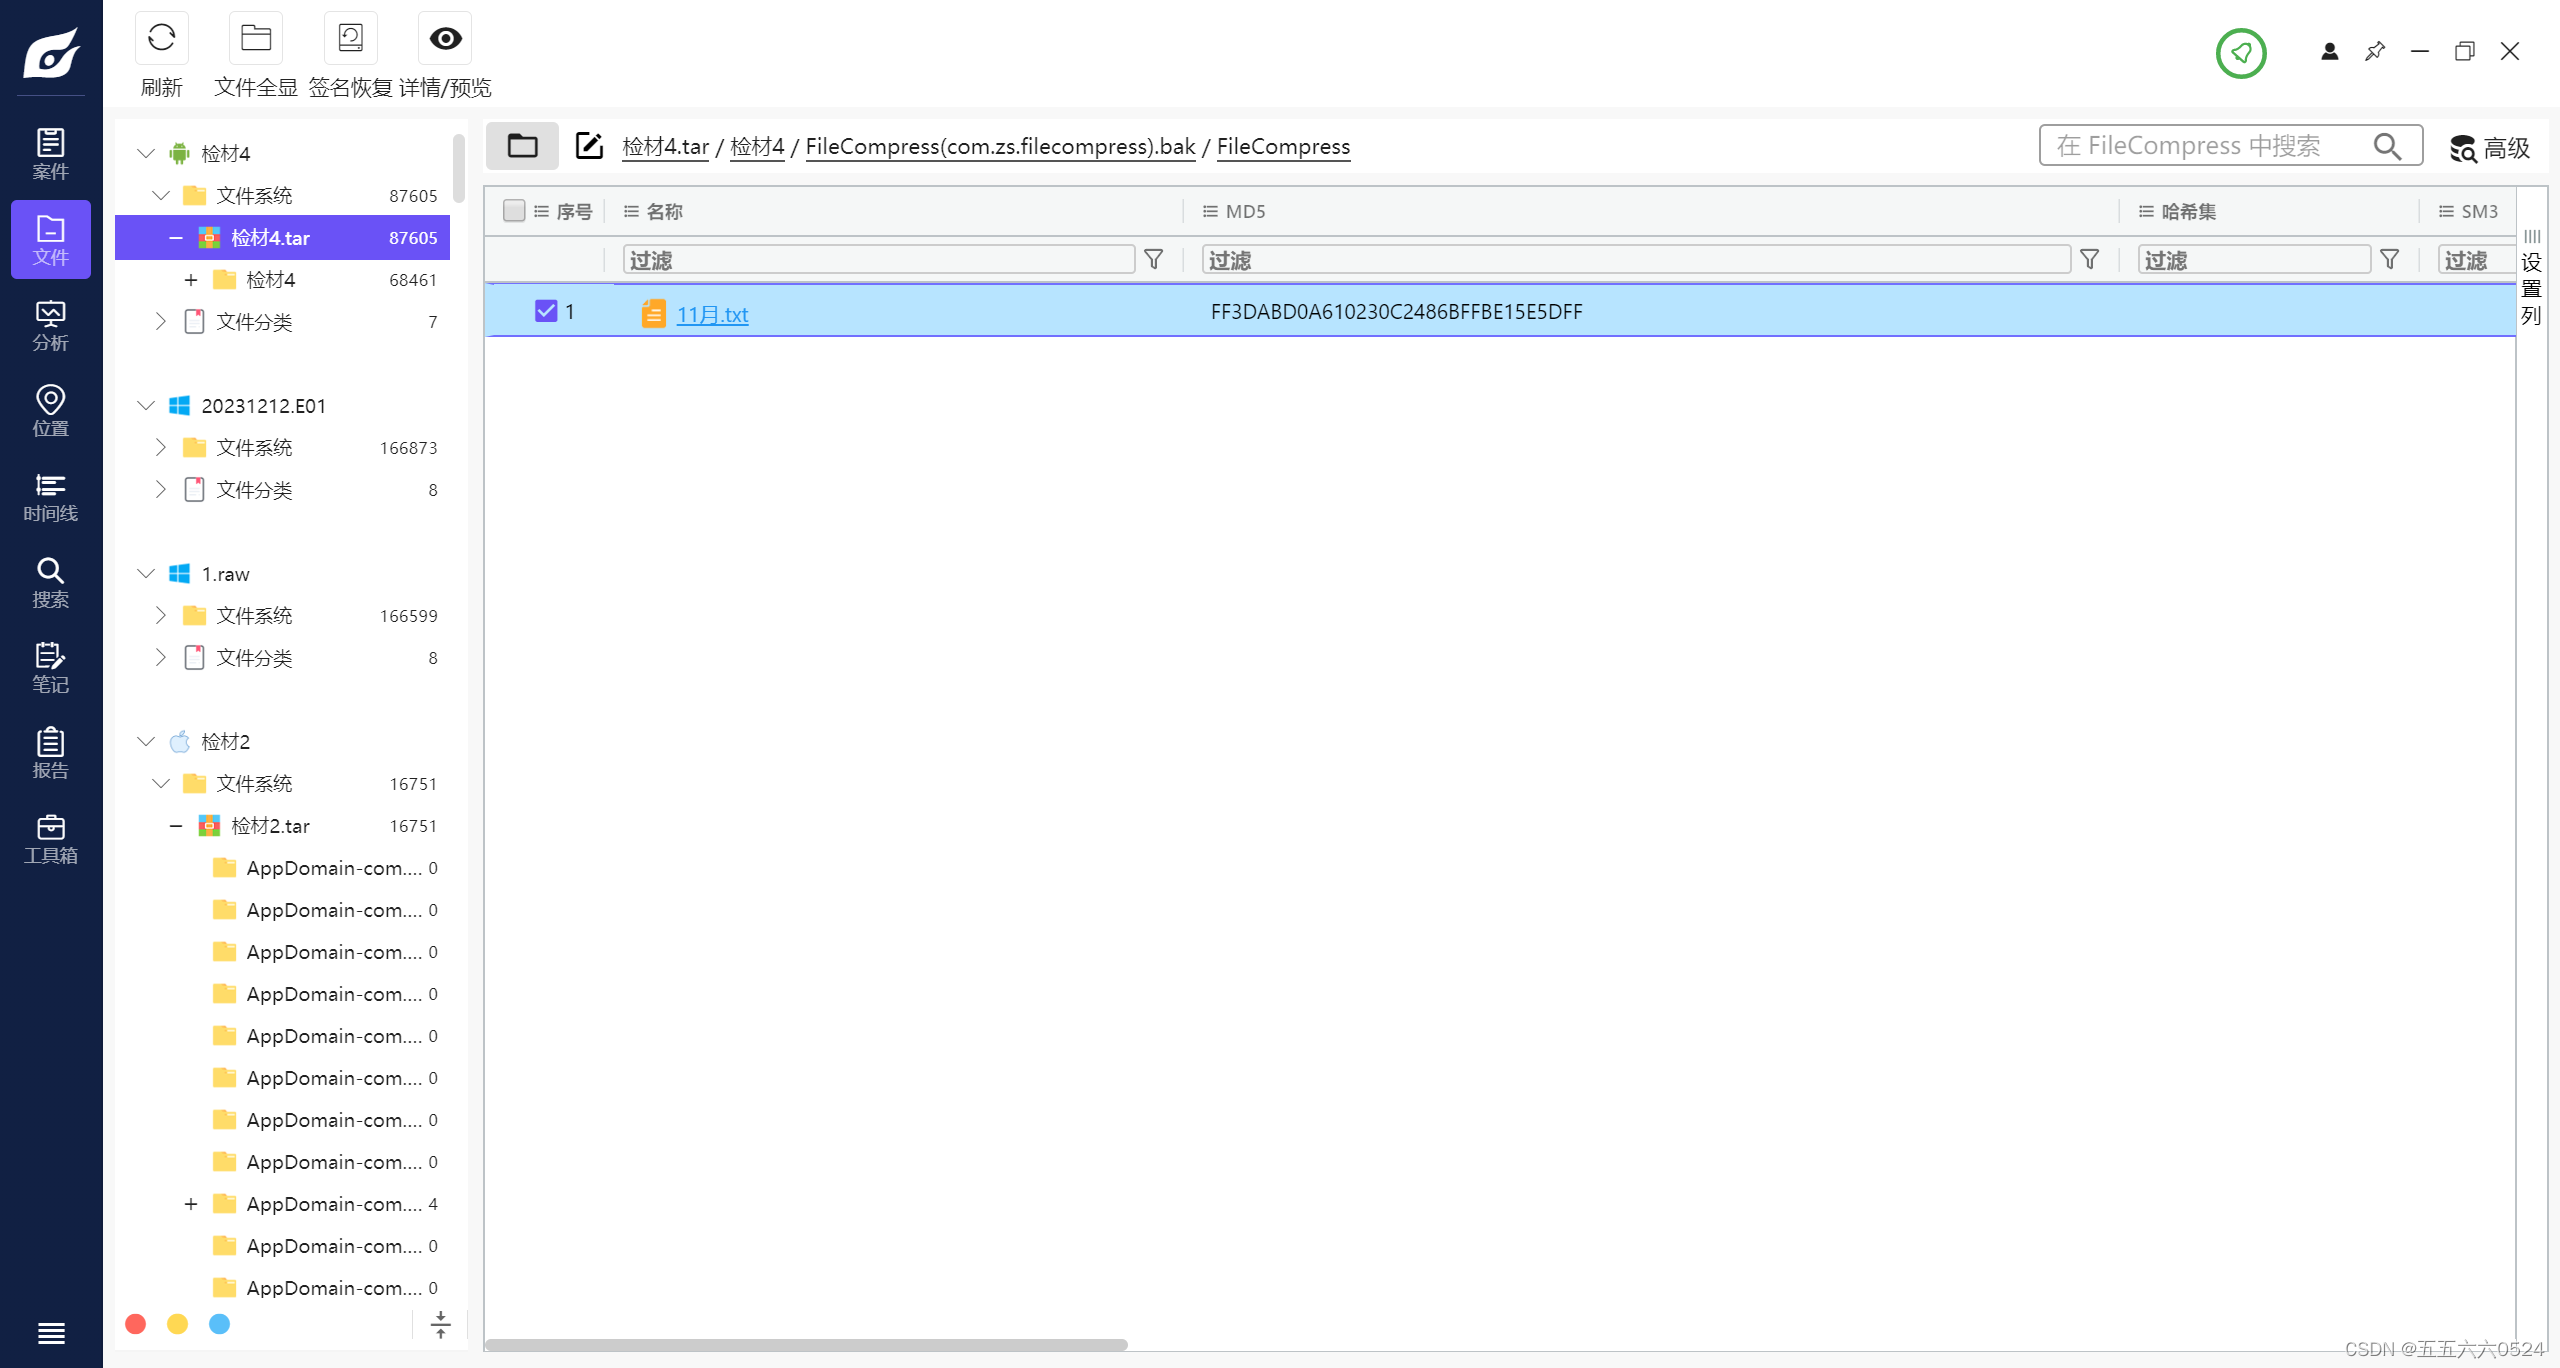
Task: Open the 时间线 timeline sidebar section
Action: point(50,497)
